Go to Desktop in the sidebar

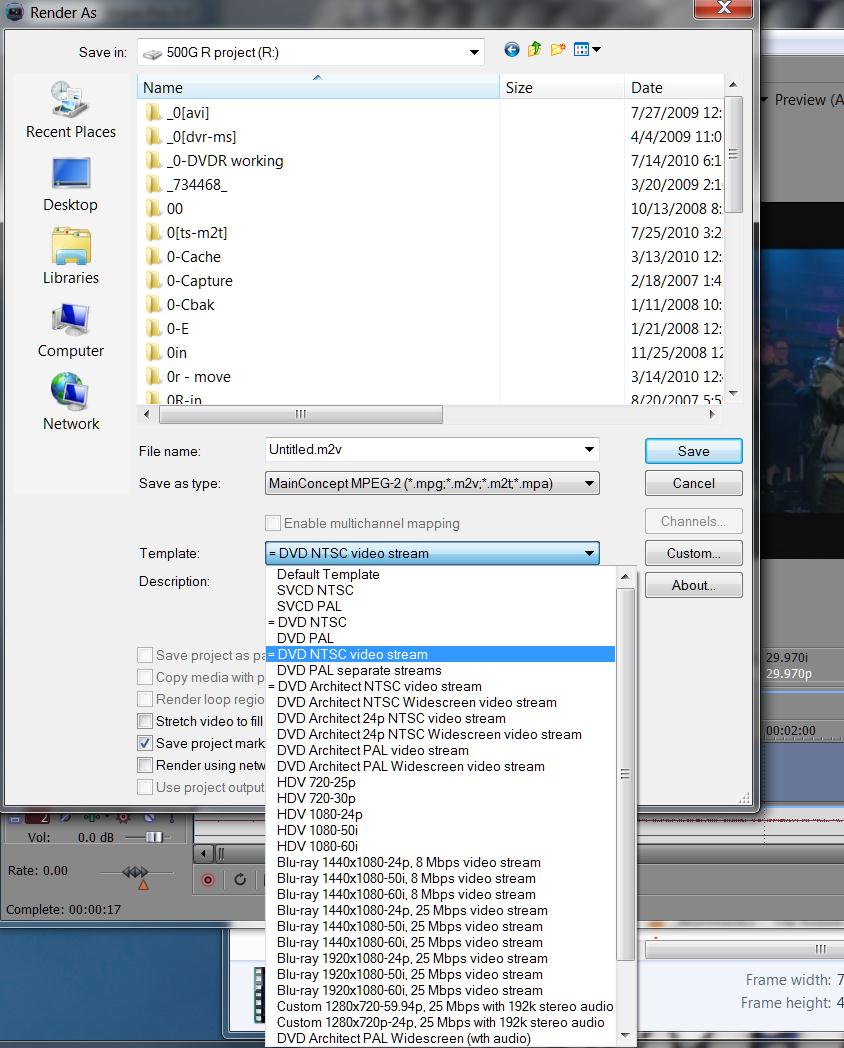(x=70, y=185)
